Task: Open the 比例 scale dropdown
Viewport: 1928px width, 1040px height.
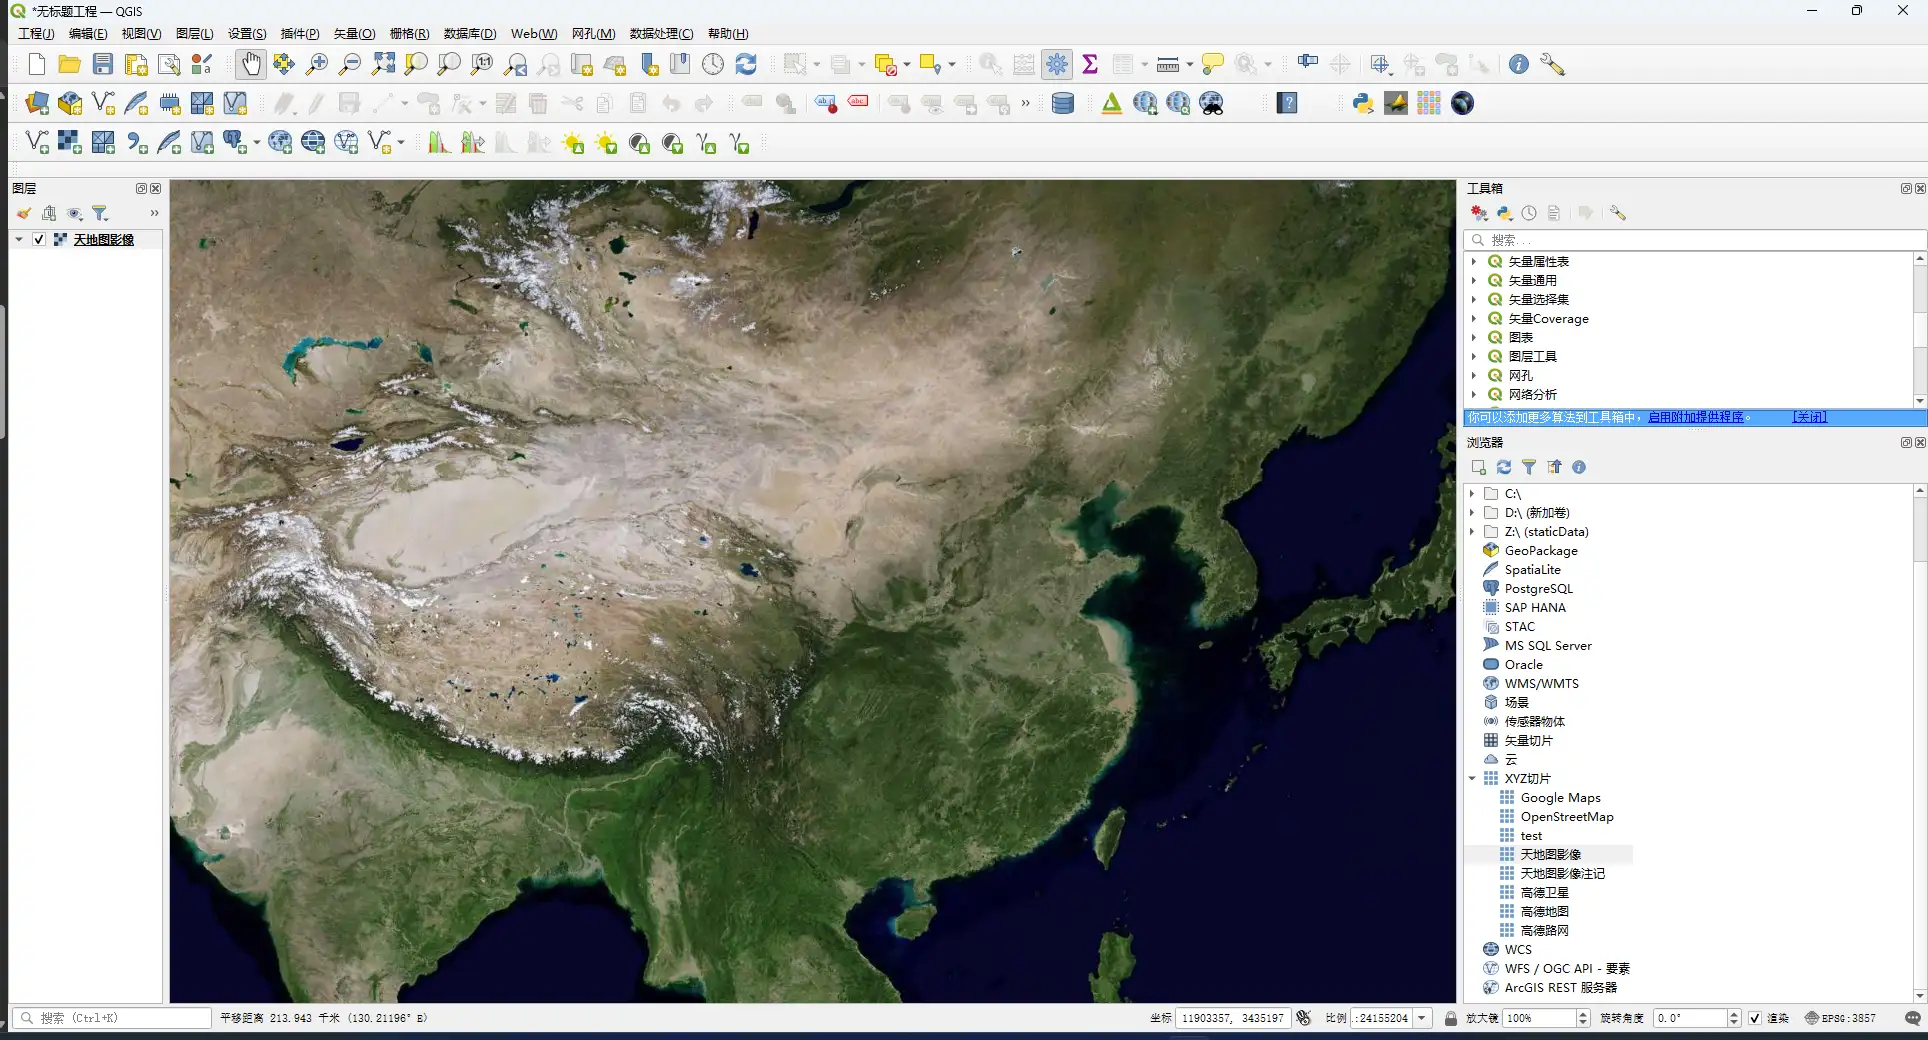Action: pos(1421,1018)
